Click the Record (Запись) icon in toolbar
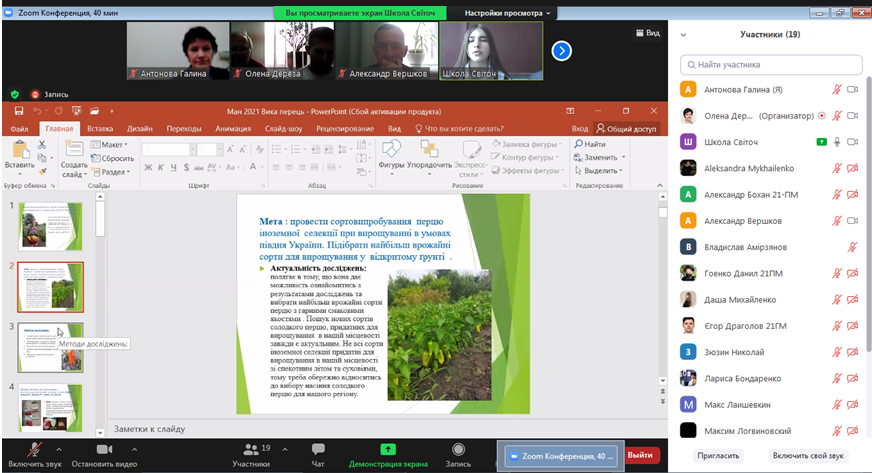The height and width of the screenshot is (473, 872). pyautogui.click(x=458, y=449)
